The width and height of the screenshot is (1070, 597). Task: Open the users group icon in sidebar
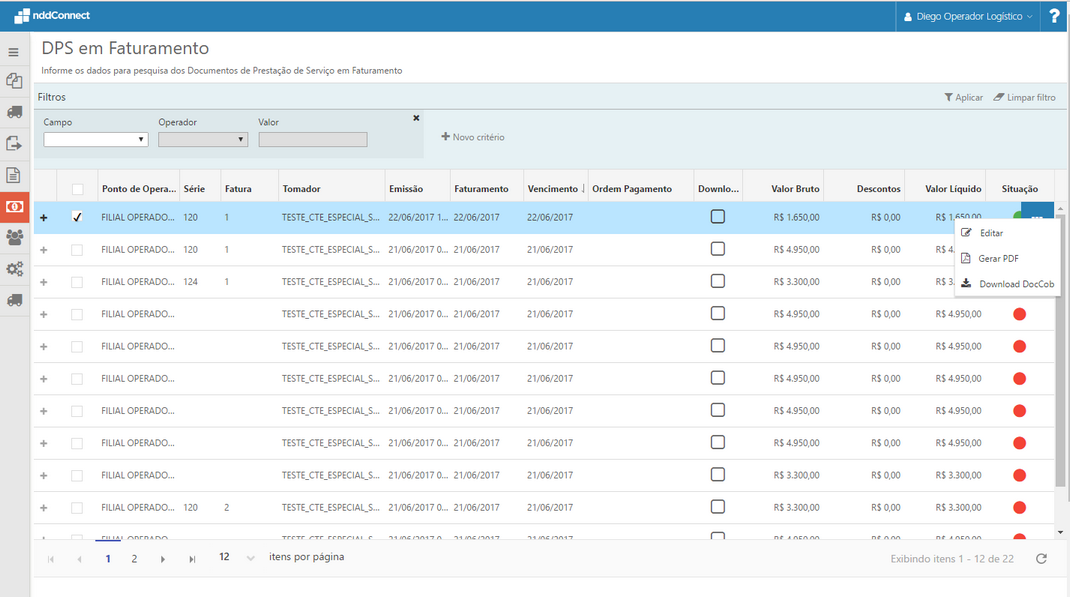click(x=14, y=237)
